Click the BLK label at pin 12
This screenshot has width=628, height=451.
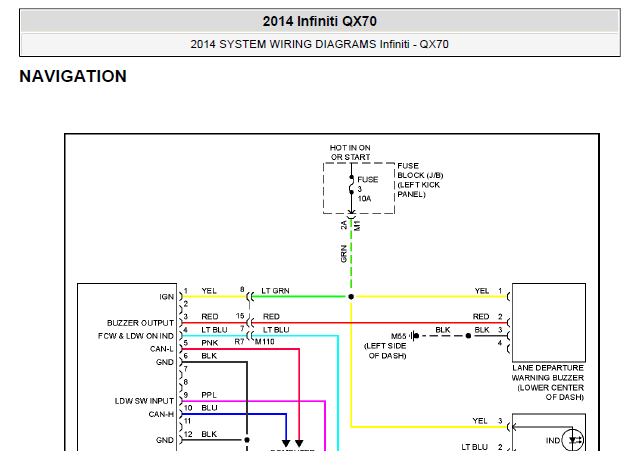pos(209,434)
